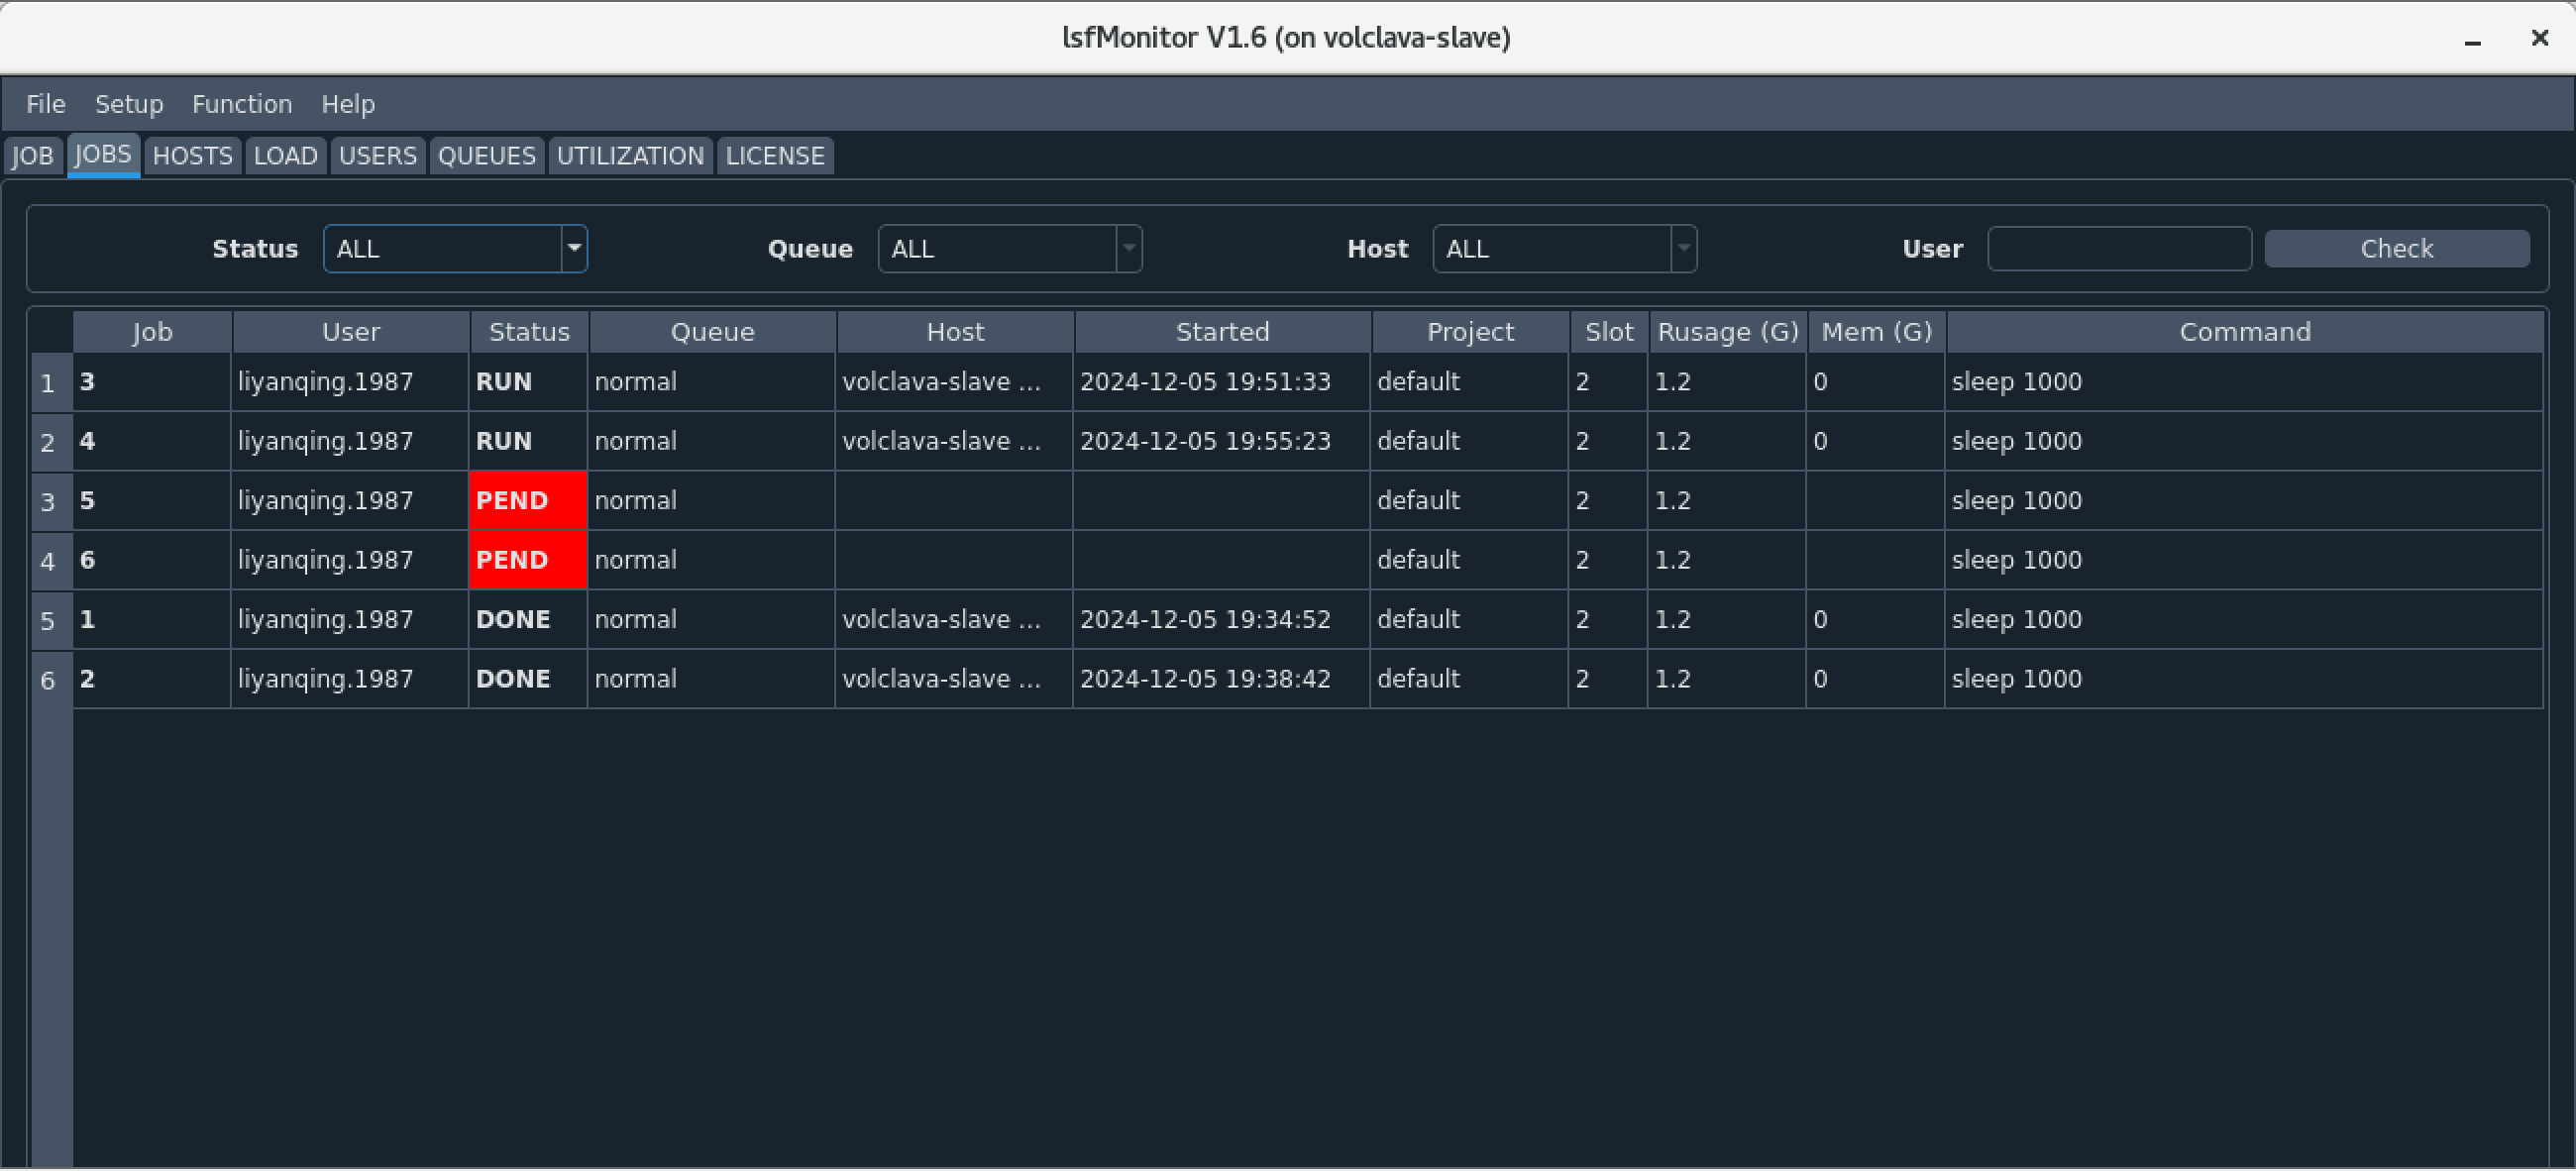Sort by the Started column header
2576x1171 pixels.
(x=1222, y=332)
